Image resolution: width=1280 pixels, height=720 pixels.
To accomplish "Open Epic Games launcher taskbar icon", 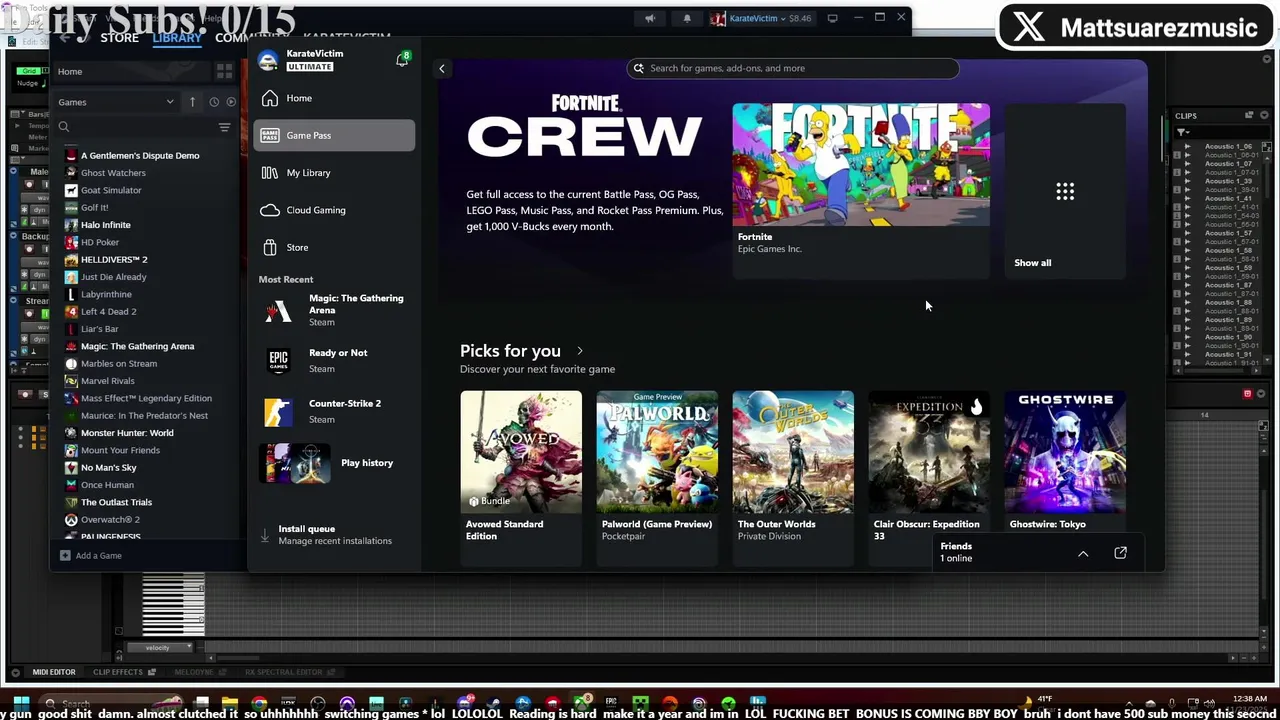I will click(x=610, y=703).
